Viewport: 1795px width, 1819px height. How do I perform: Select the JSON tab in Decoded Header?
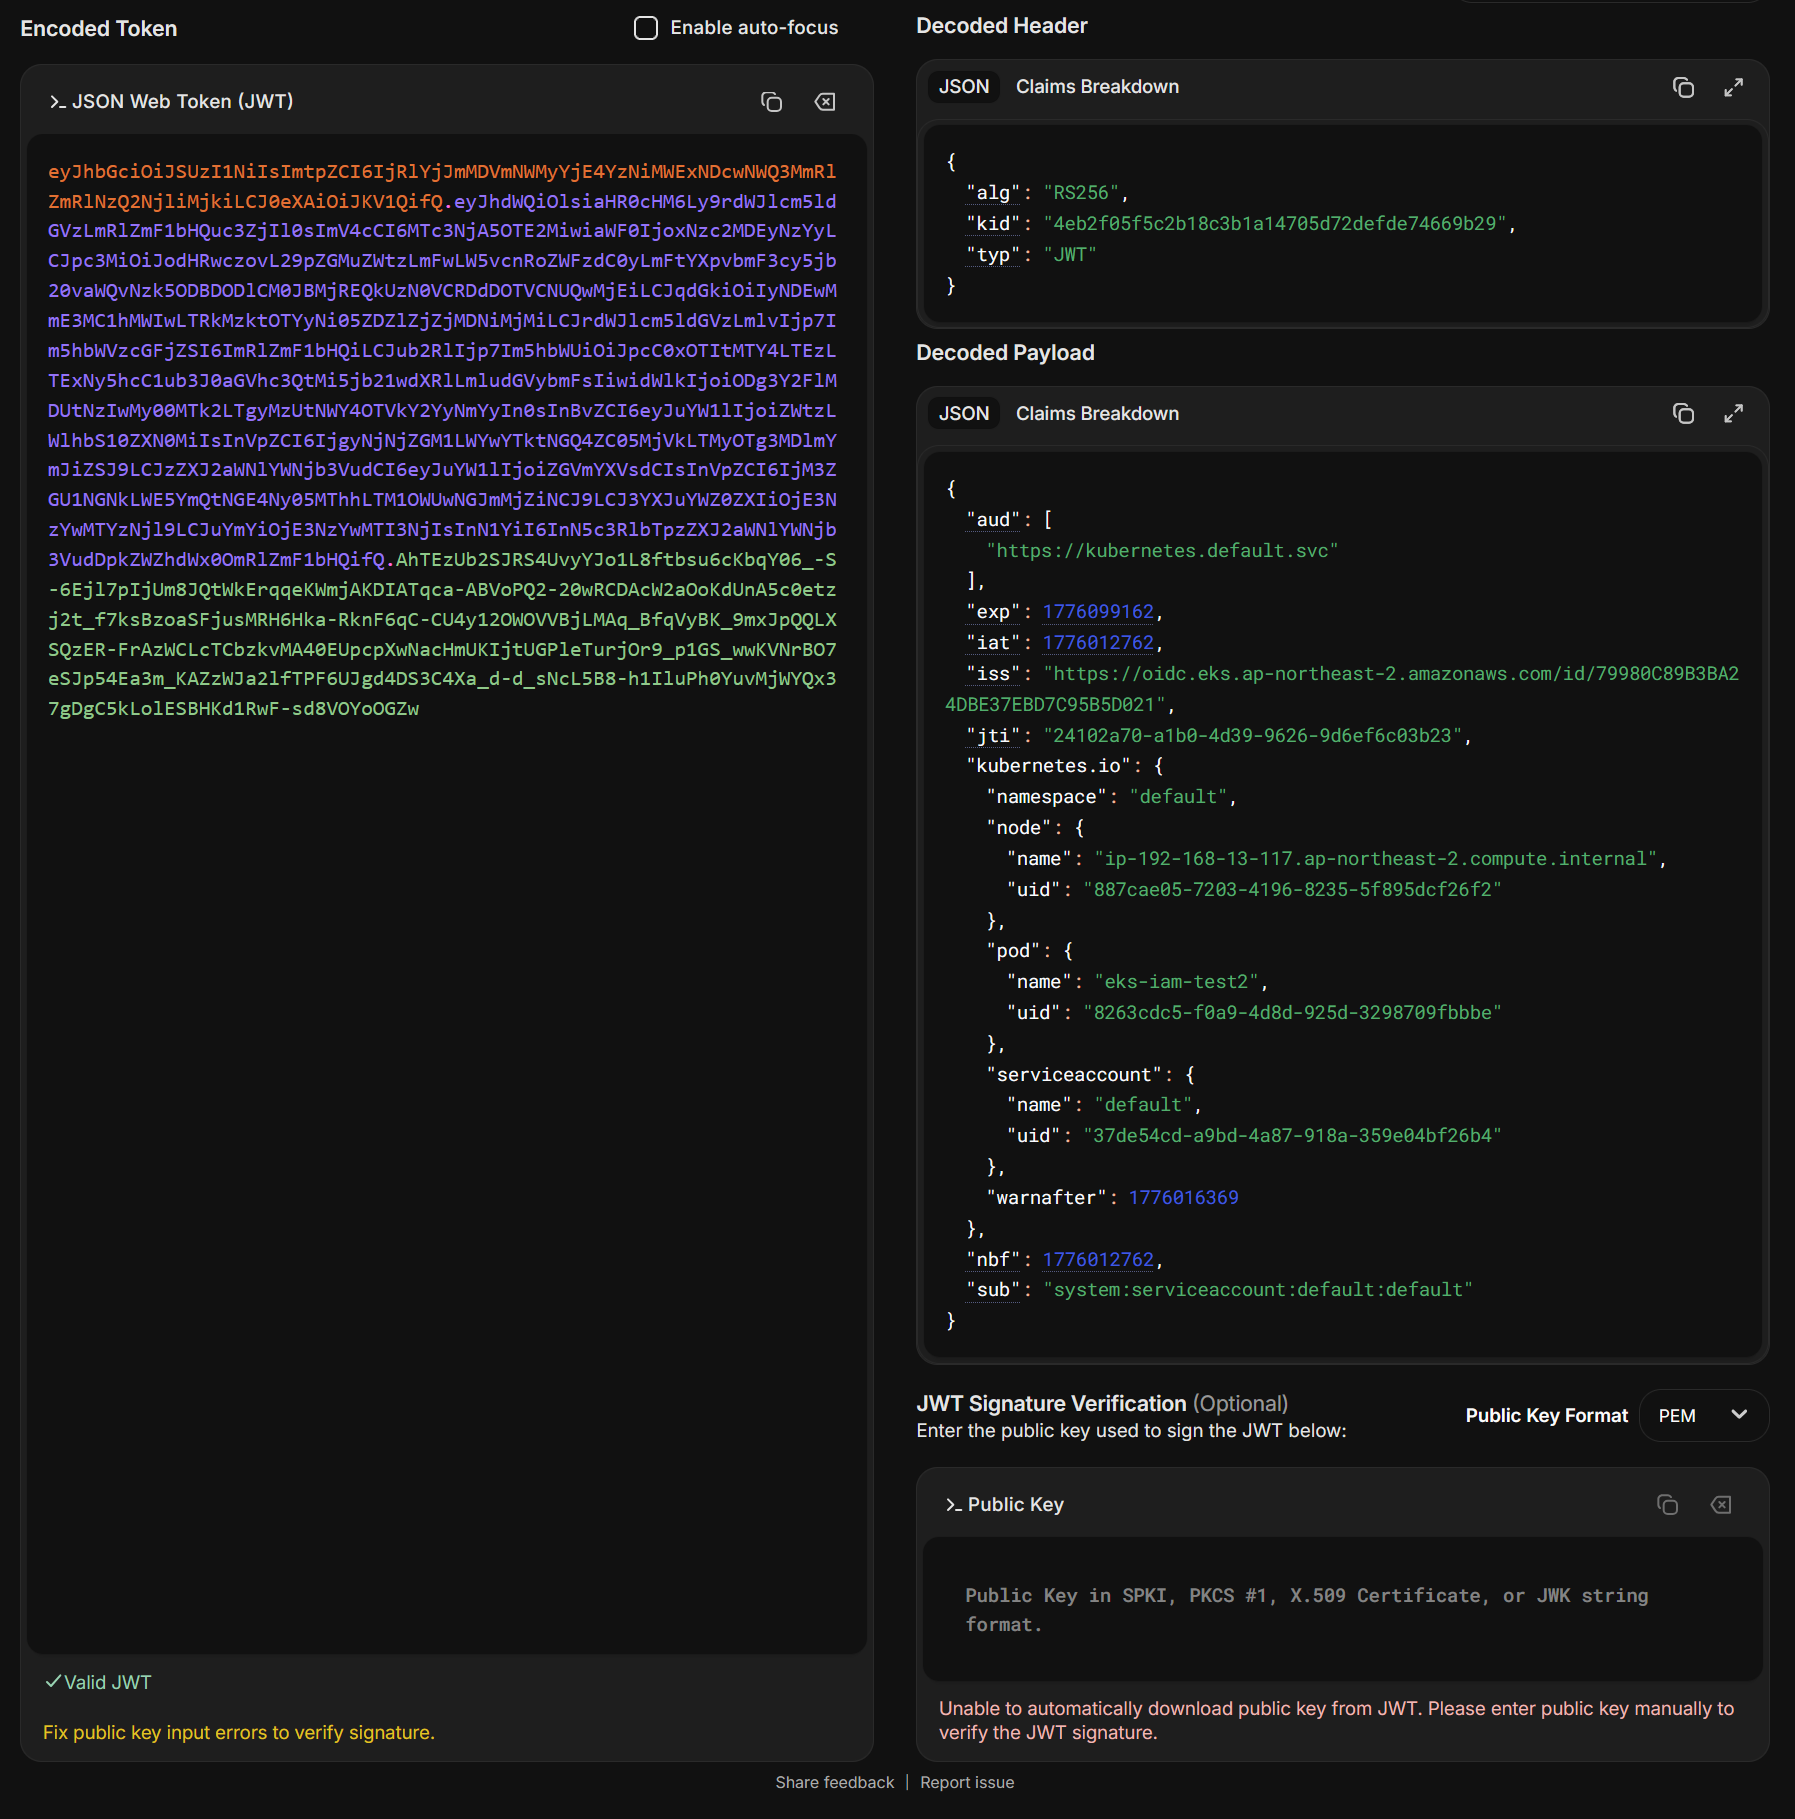pos(963,87)
